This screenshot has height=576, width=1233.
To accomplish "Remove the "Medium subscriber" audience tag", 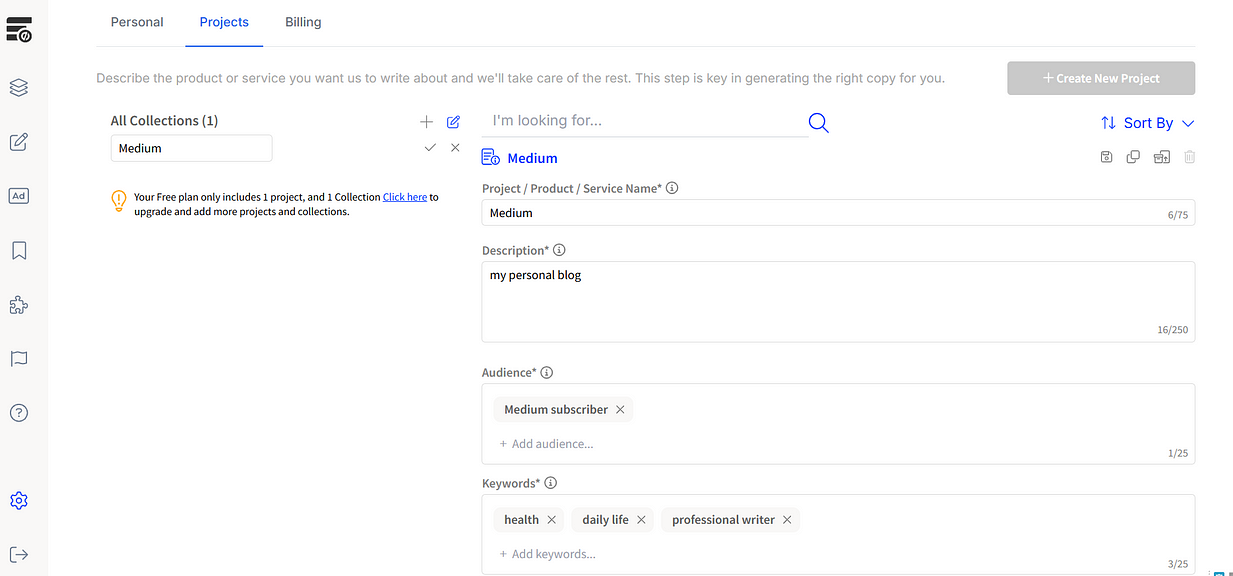I will 620,410.
